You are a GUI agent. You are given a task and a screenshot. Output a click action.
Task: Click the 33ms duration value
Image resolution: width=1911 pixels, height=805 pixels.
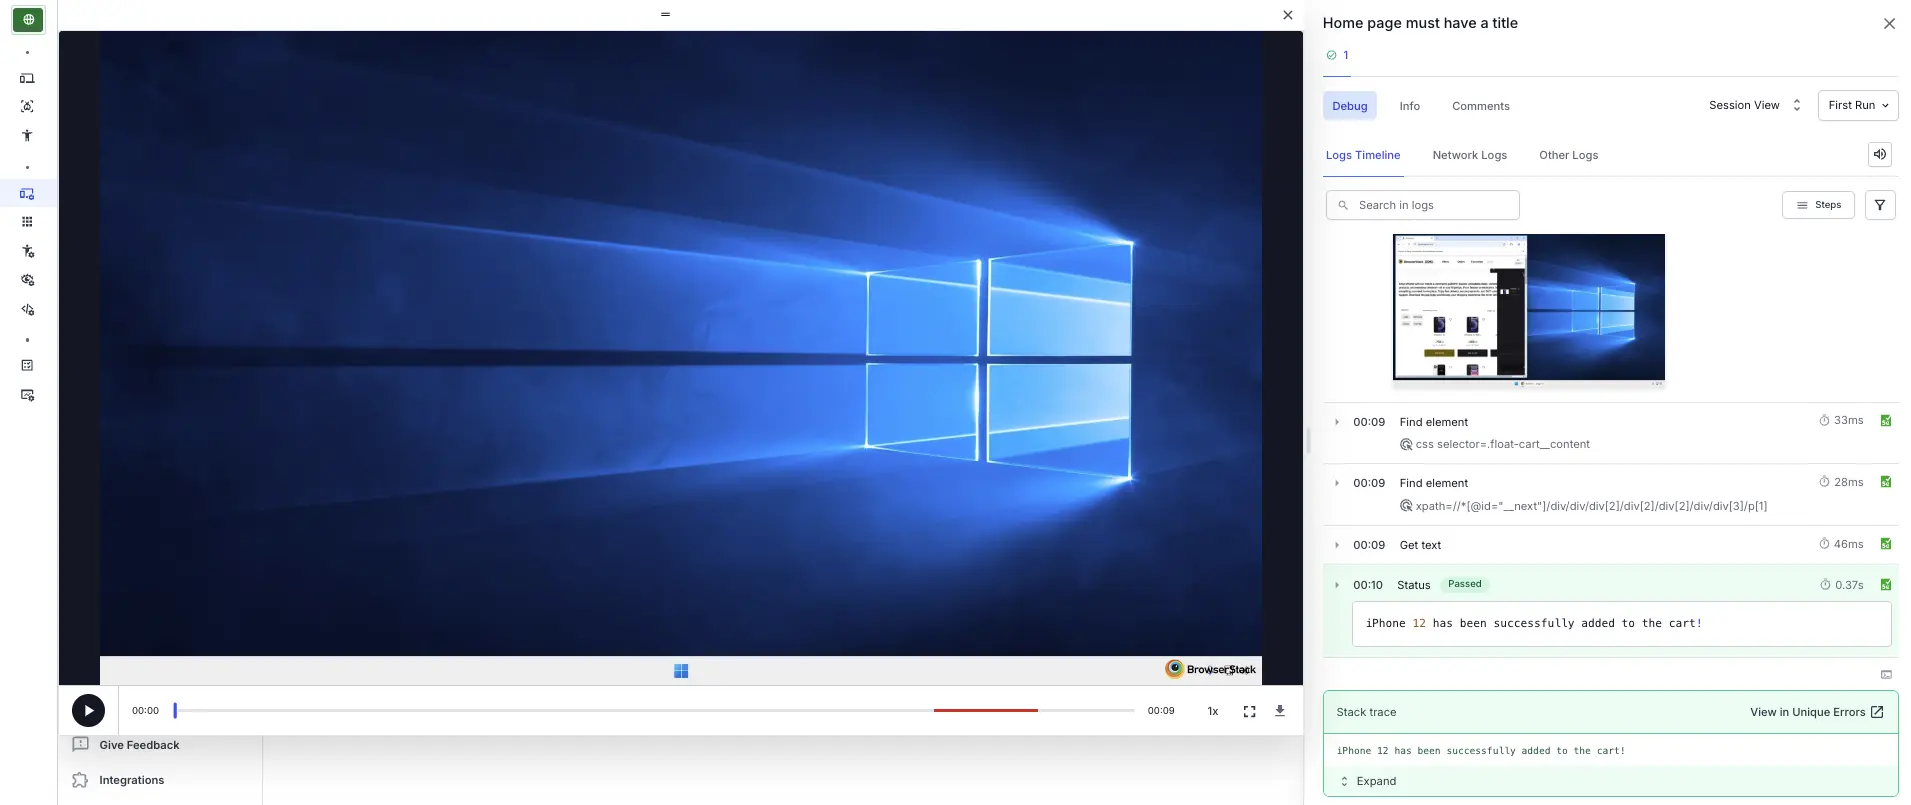(1848, 421)
